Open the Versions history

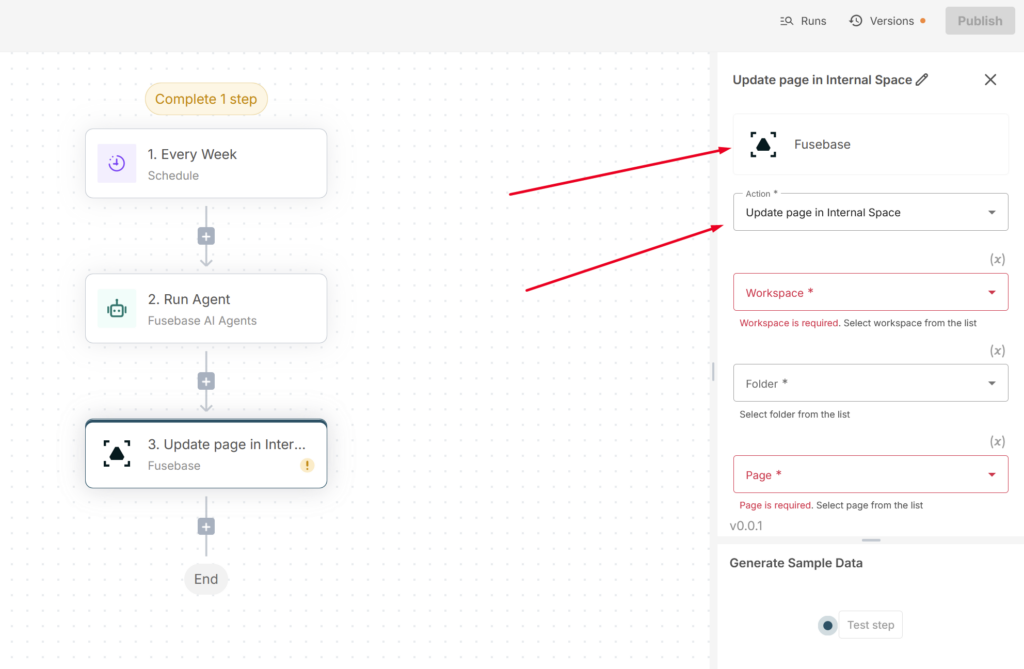click(887, 21)
